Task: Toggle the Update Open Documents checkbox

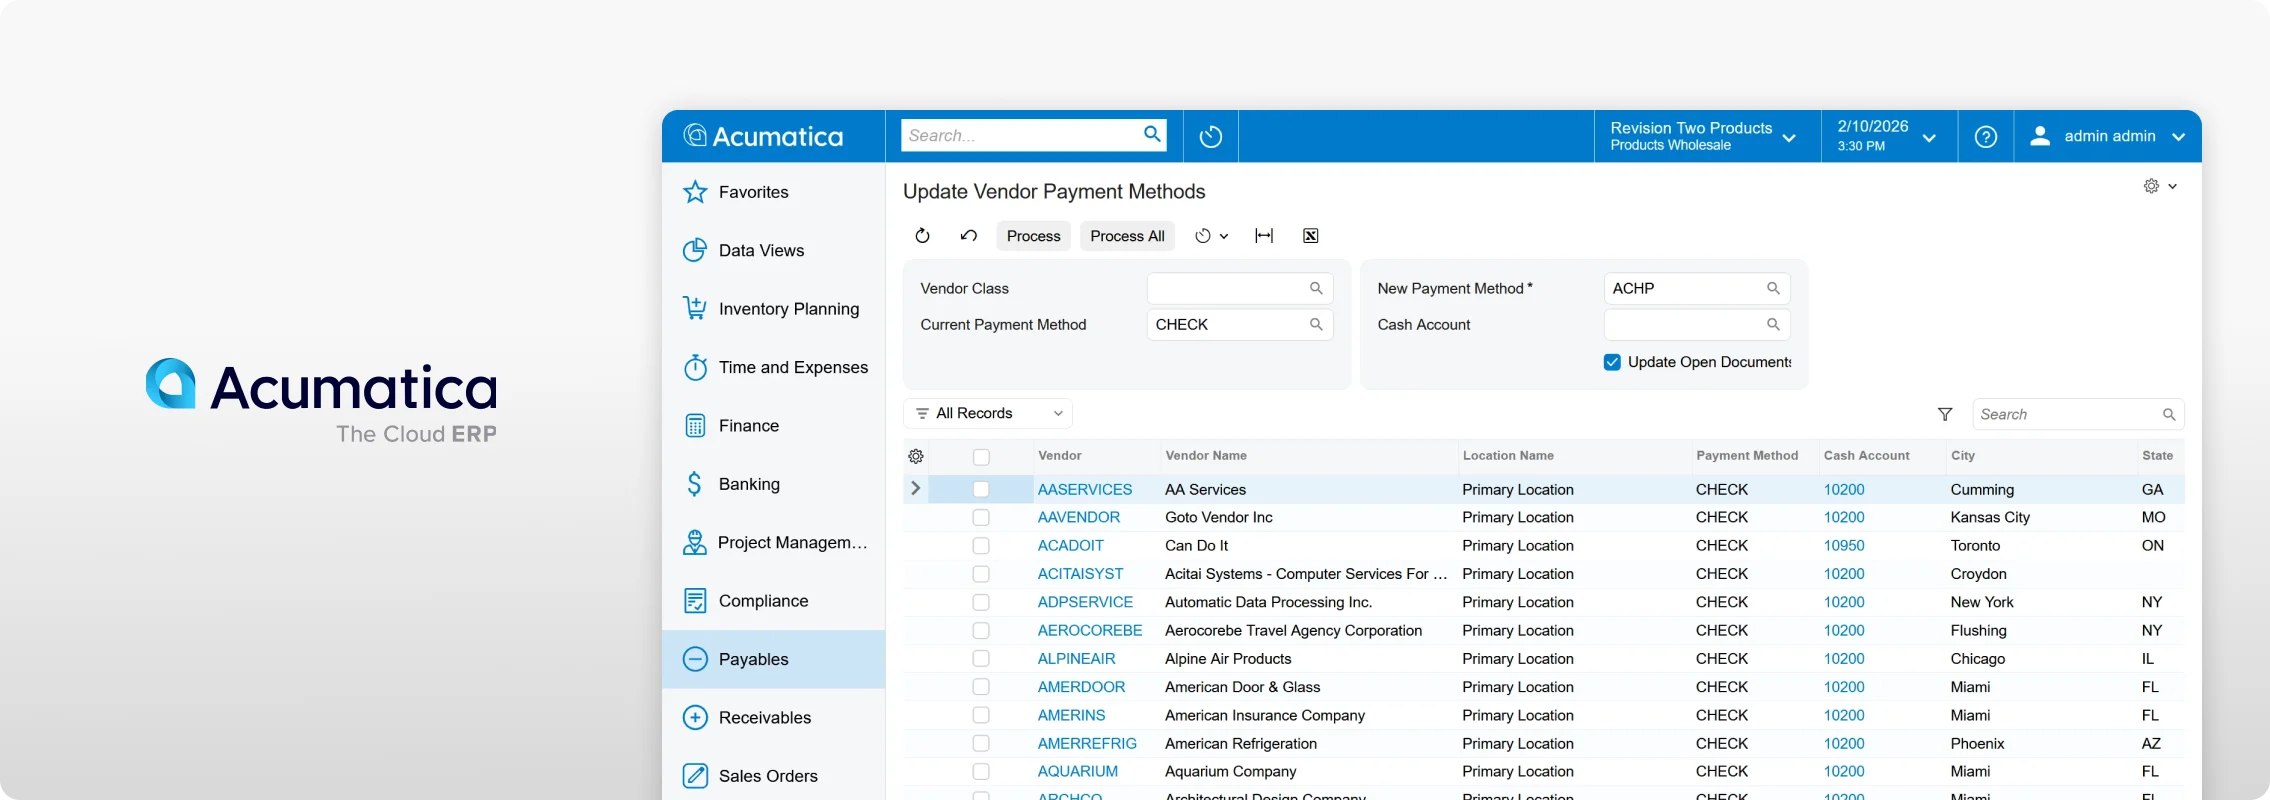Action: click(x=1612, y=362)
